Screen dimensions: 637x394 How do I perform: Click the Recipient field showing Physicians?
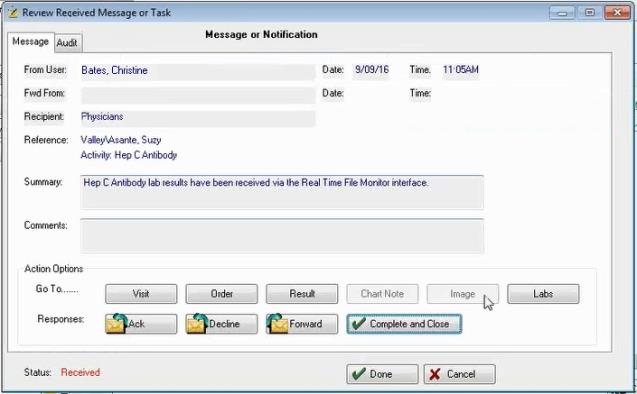[198, 118]
